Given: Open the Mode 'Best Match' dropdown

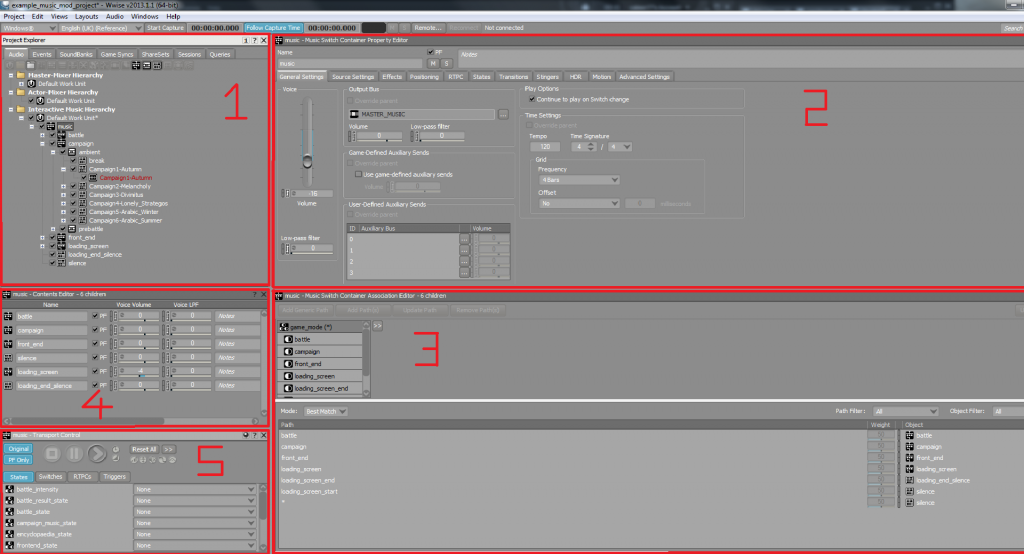Looking at the screenshot, I should pyautogui.click(x=325, y=411).
